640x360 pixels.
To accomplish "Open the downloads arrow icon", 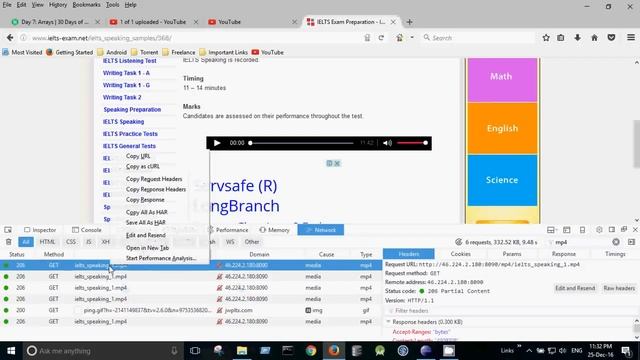I will (577, 38).
